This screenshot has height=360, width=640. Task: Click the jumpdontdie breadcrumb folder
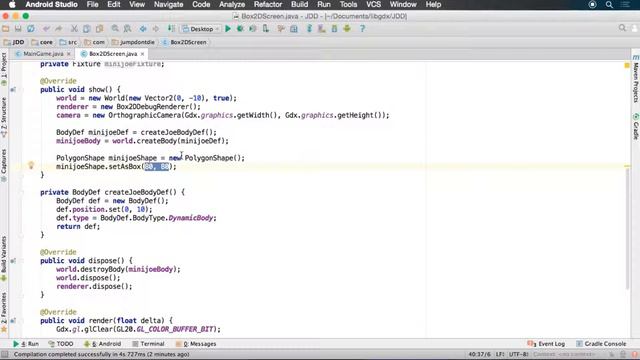133,42
